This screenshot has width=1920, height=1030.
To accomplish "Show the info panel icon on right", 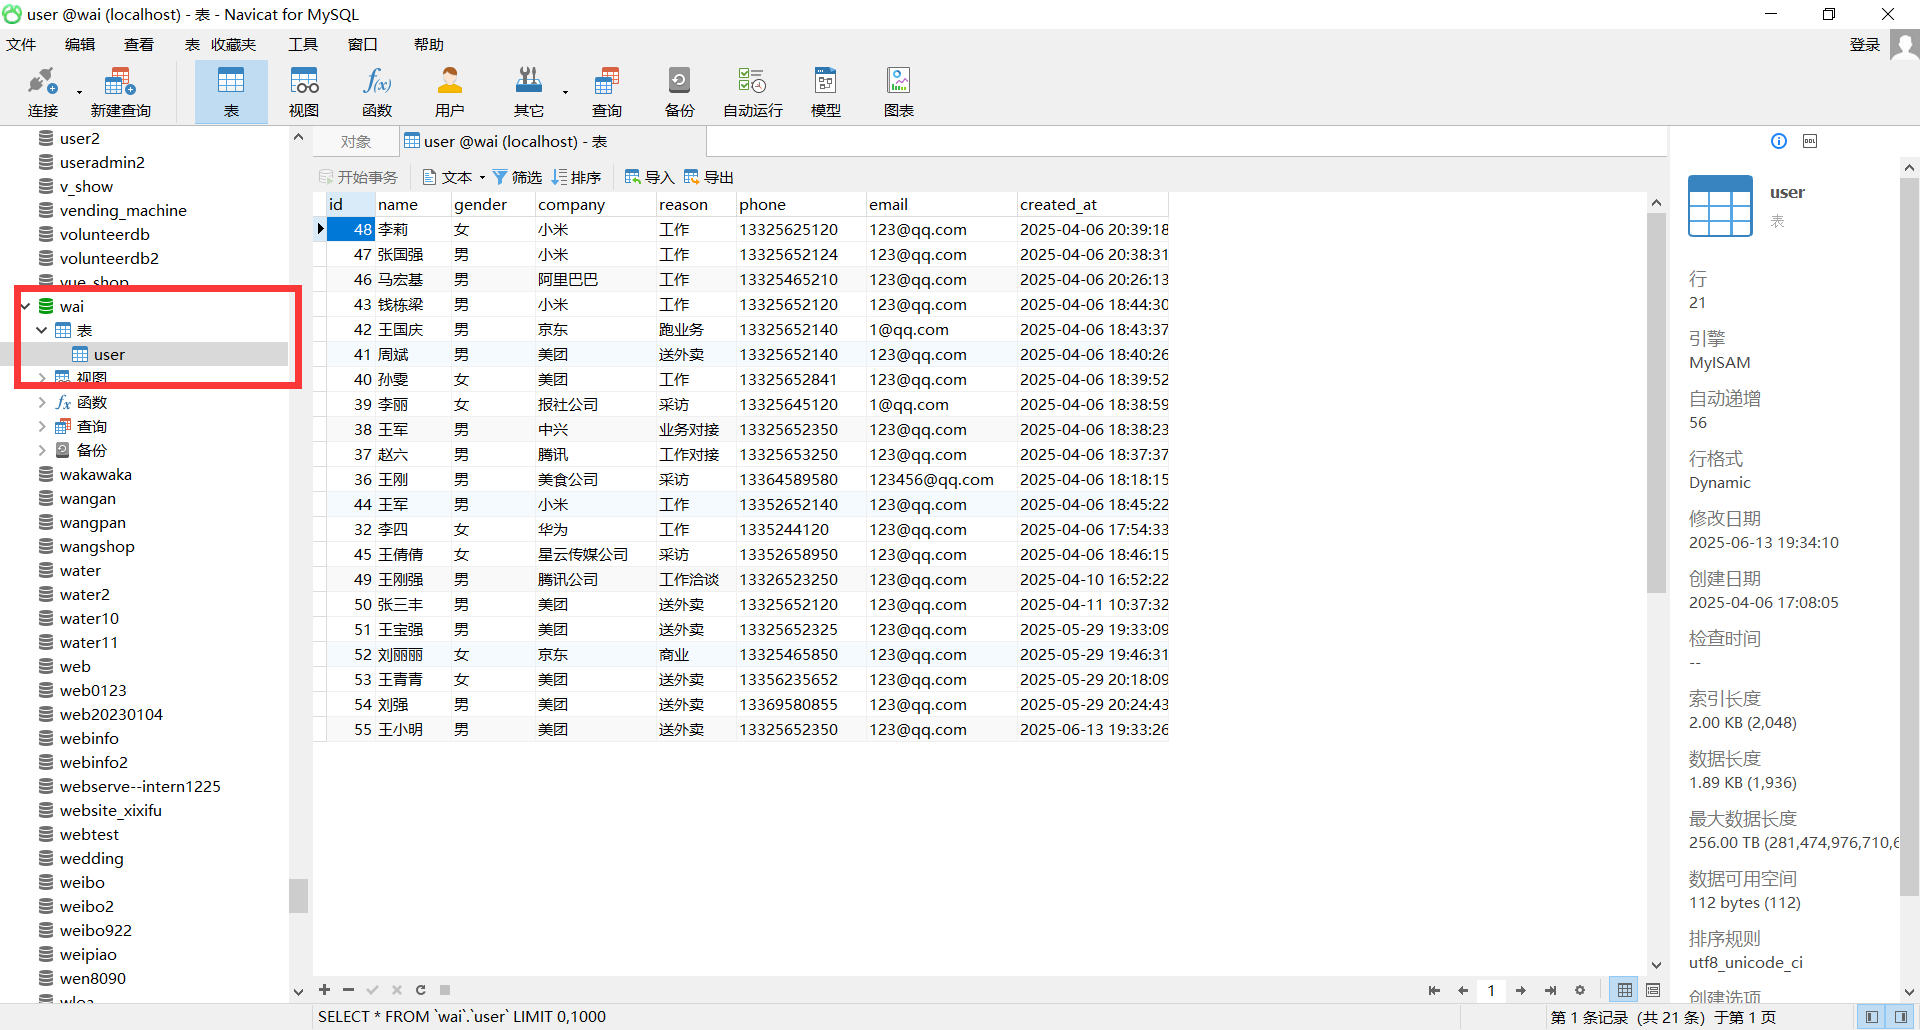I will 1779,141.
